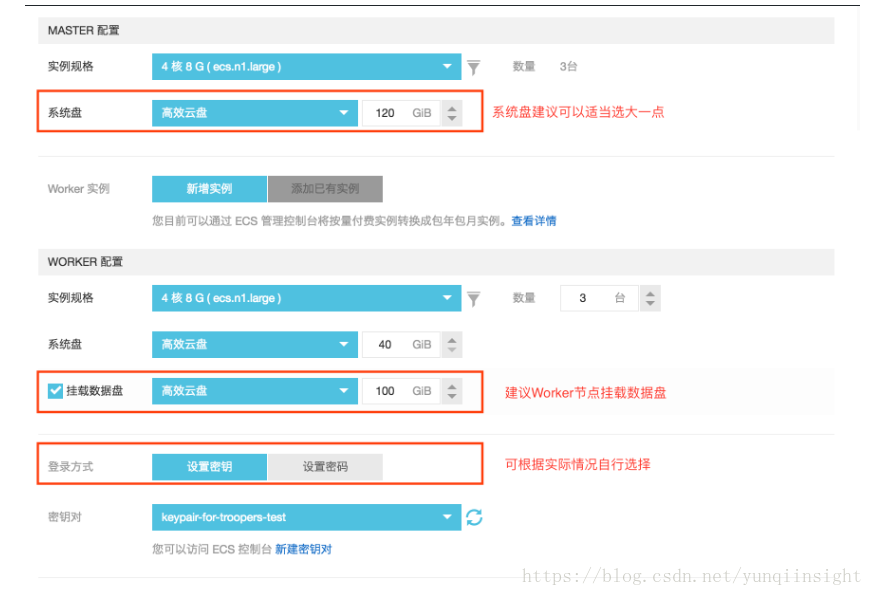Decrease mounted data disk size
Viewport: 873px width, 596px height.
(x=452, y=396)
